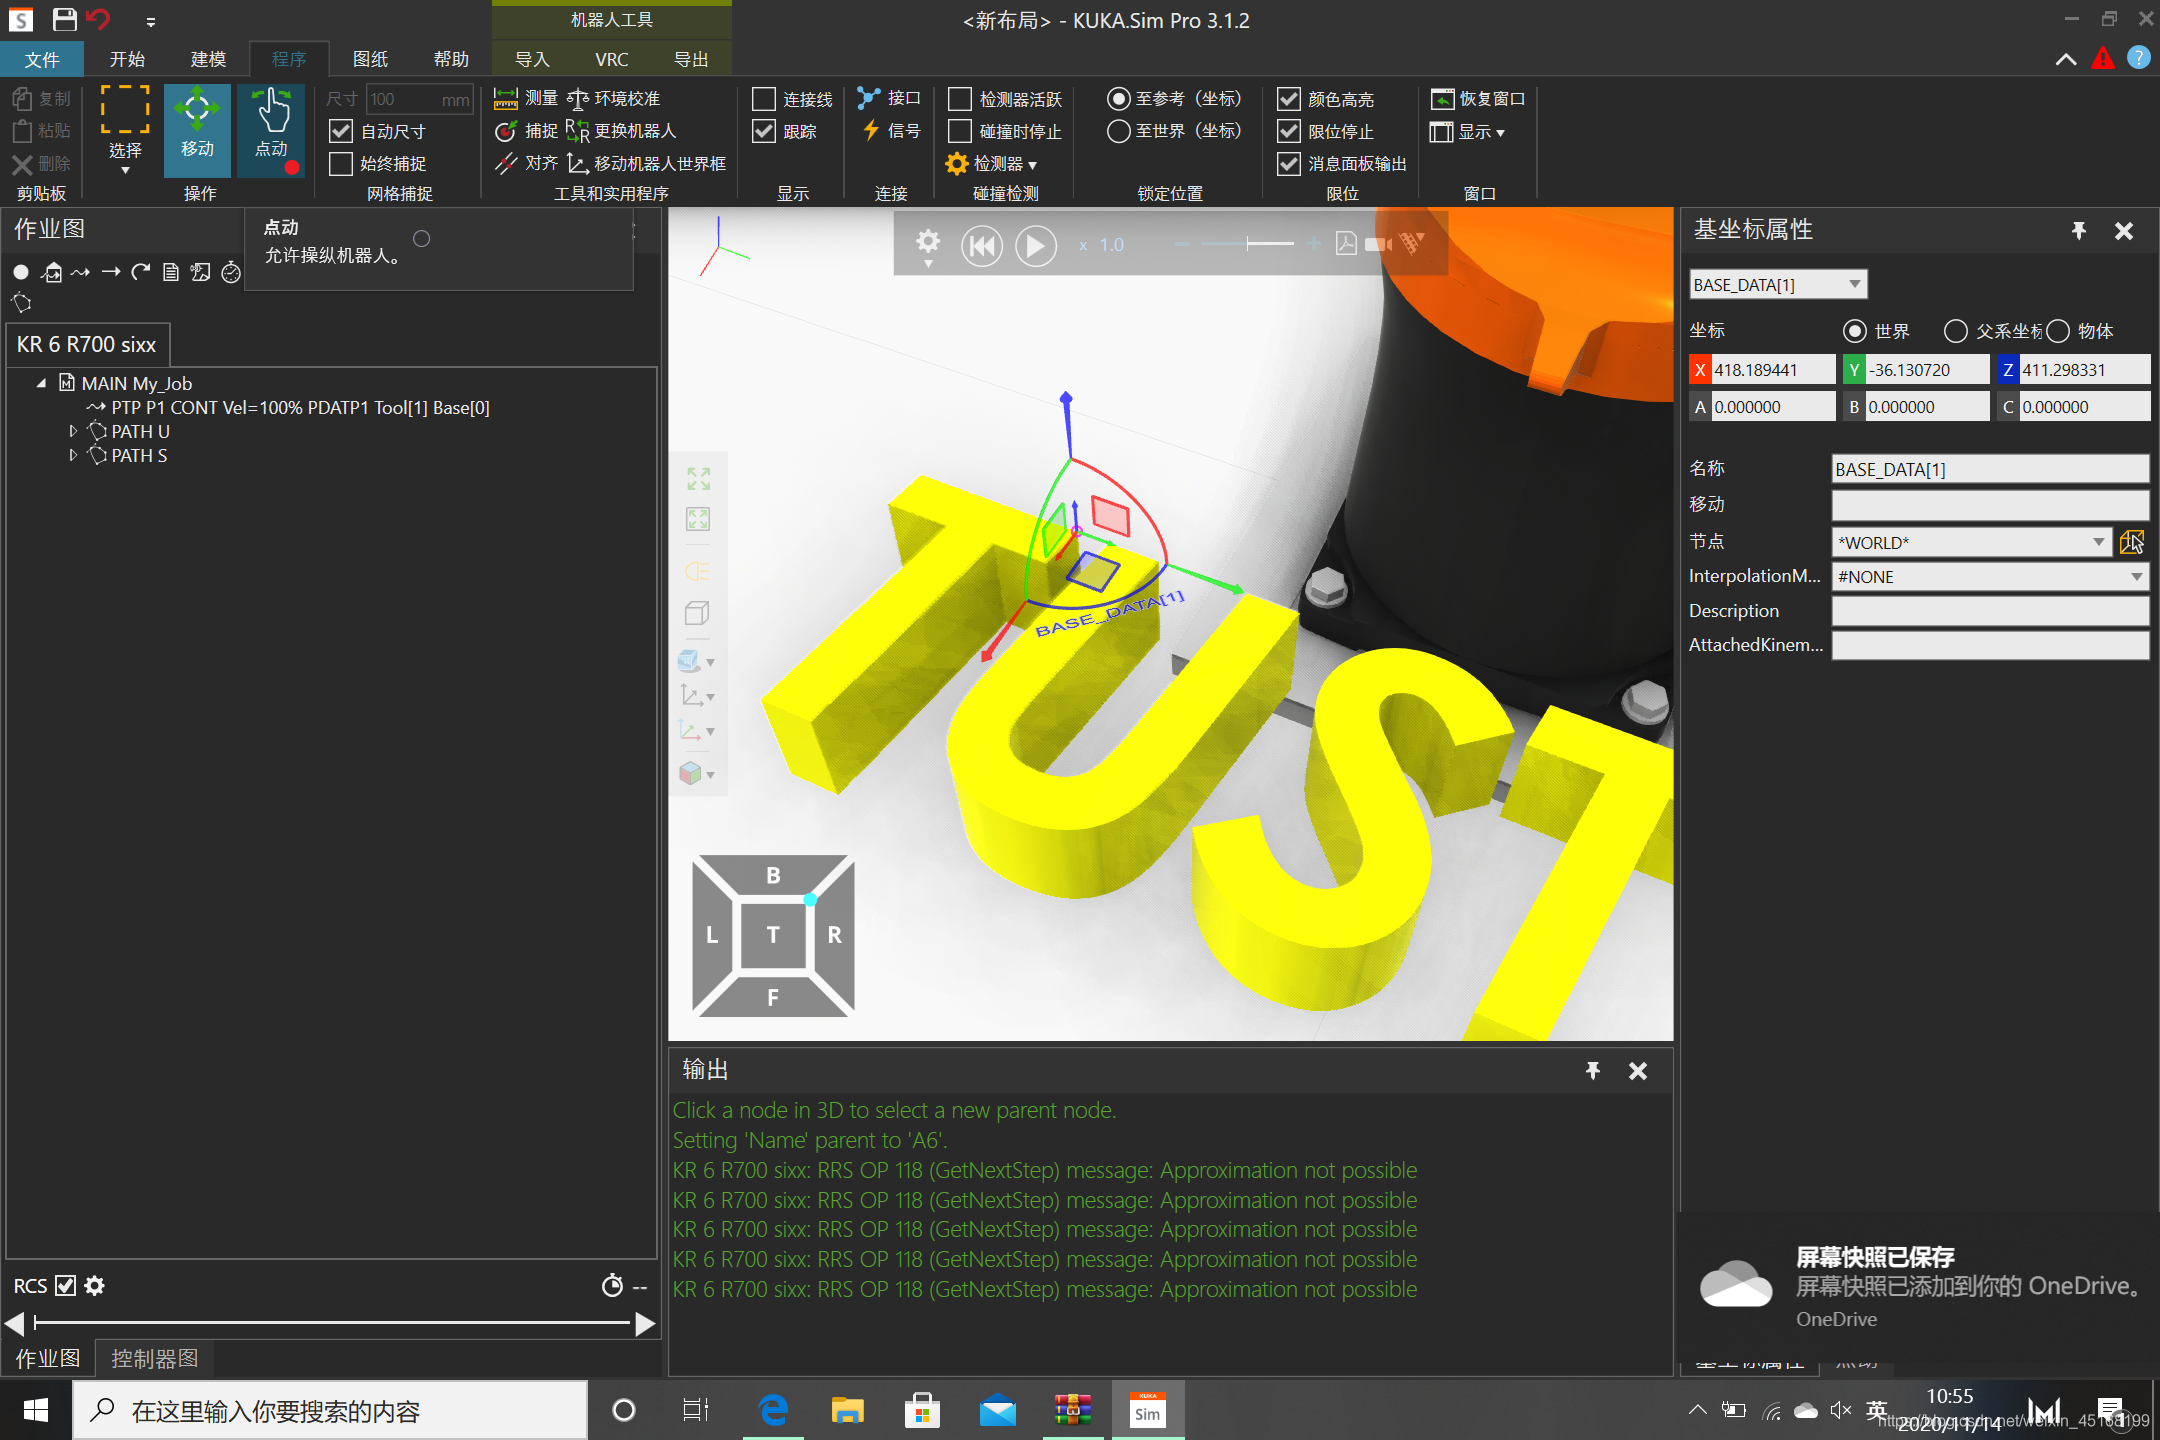Image resolution: width=2160 pixels, height=1440 pixels.
Task: Switch to the Modeling (建模) ribbon tab
Action: 208,59
